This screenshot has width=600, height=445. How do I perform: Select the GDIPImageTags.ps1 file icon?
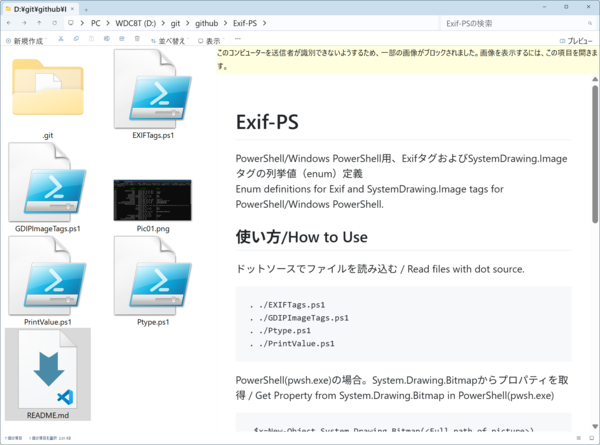point(47,182)
